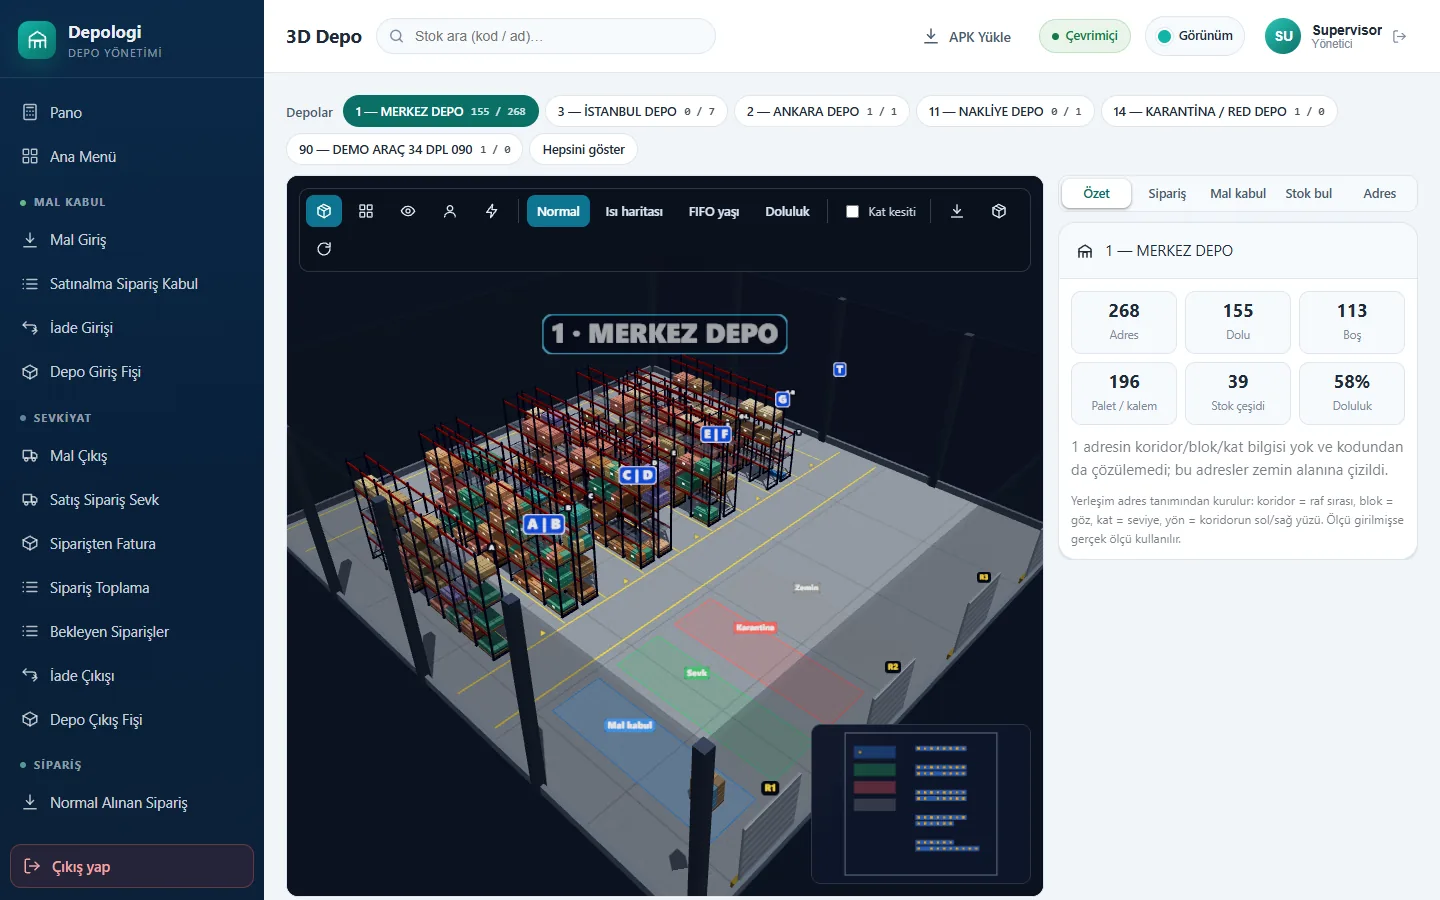Open Ana Menü from the sidebar
This screenshot has height=900, width=1440.
pos(132,157)
